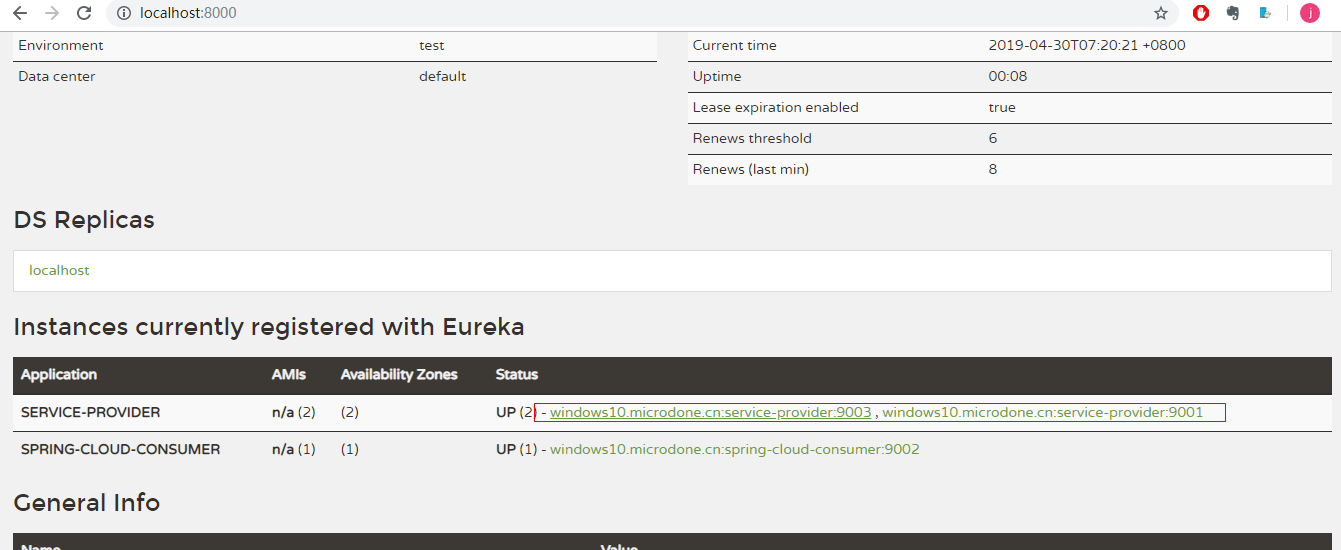The image size is (1341, 550).
Task: Click availability zones (2) in SERVICE-PROVIDER row
Action: pos(350,412)
